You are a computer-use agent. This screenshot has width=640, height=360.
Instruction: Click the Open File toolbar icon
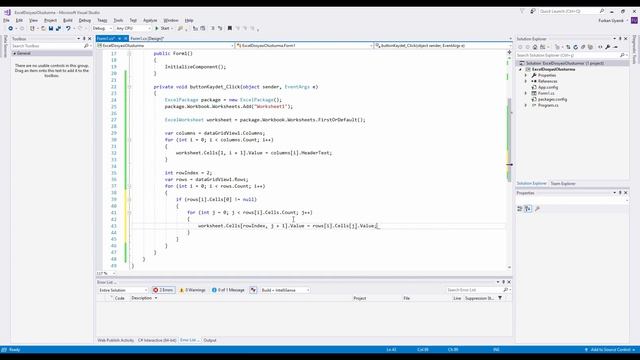click(x=43, y=28)
